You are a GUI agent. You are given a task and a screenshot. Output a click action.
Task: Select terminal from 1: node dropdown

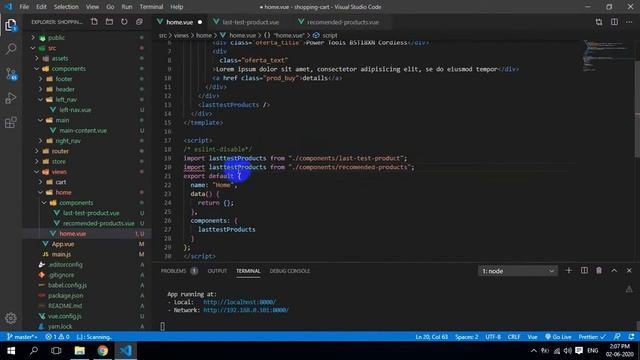coord(518,271)
